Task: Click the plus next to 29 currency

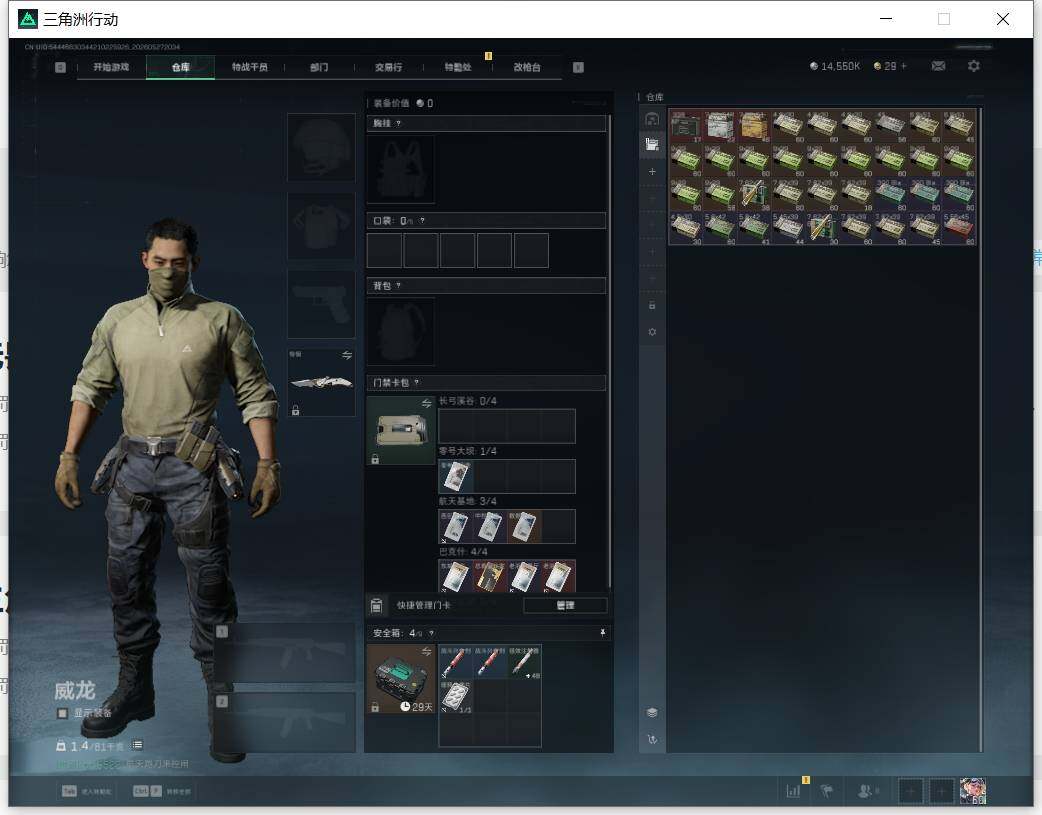Action: (903, 66)
